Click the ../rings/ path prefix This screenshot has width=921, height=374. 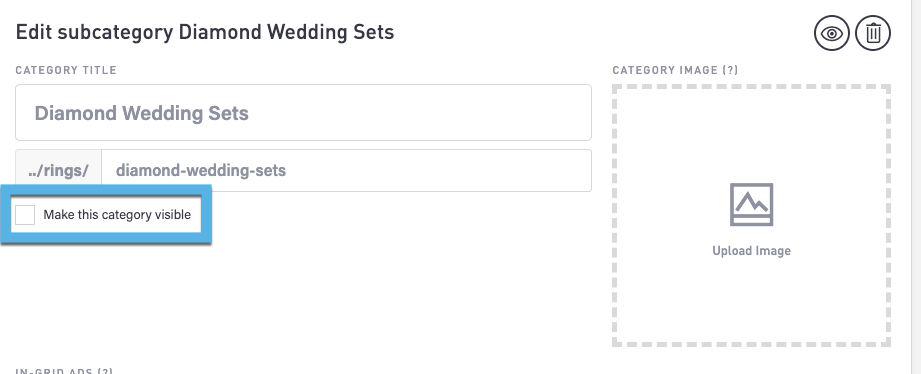[x=58, y=170]
